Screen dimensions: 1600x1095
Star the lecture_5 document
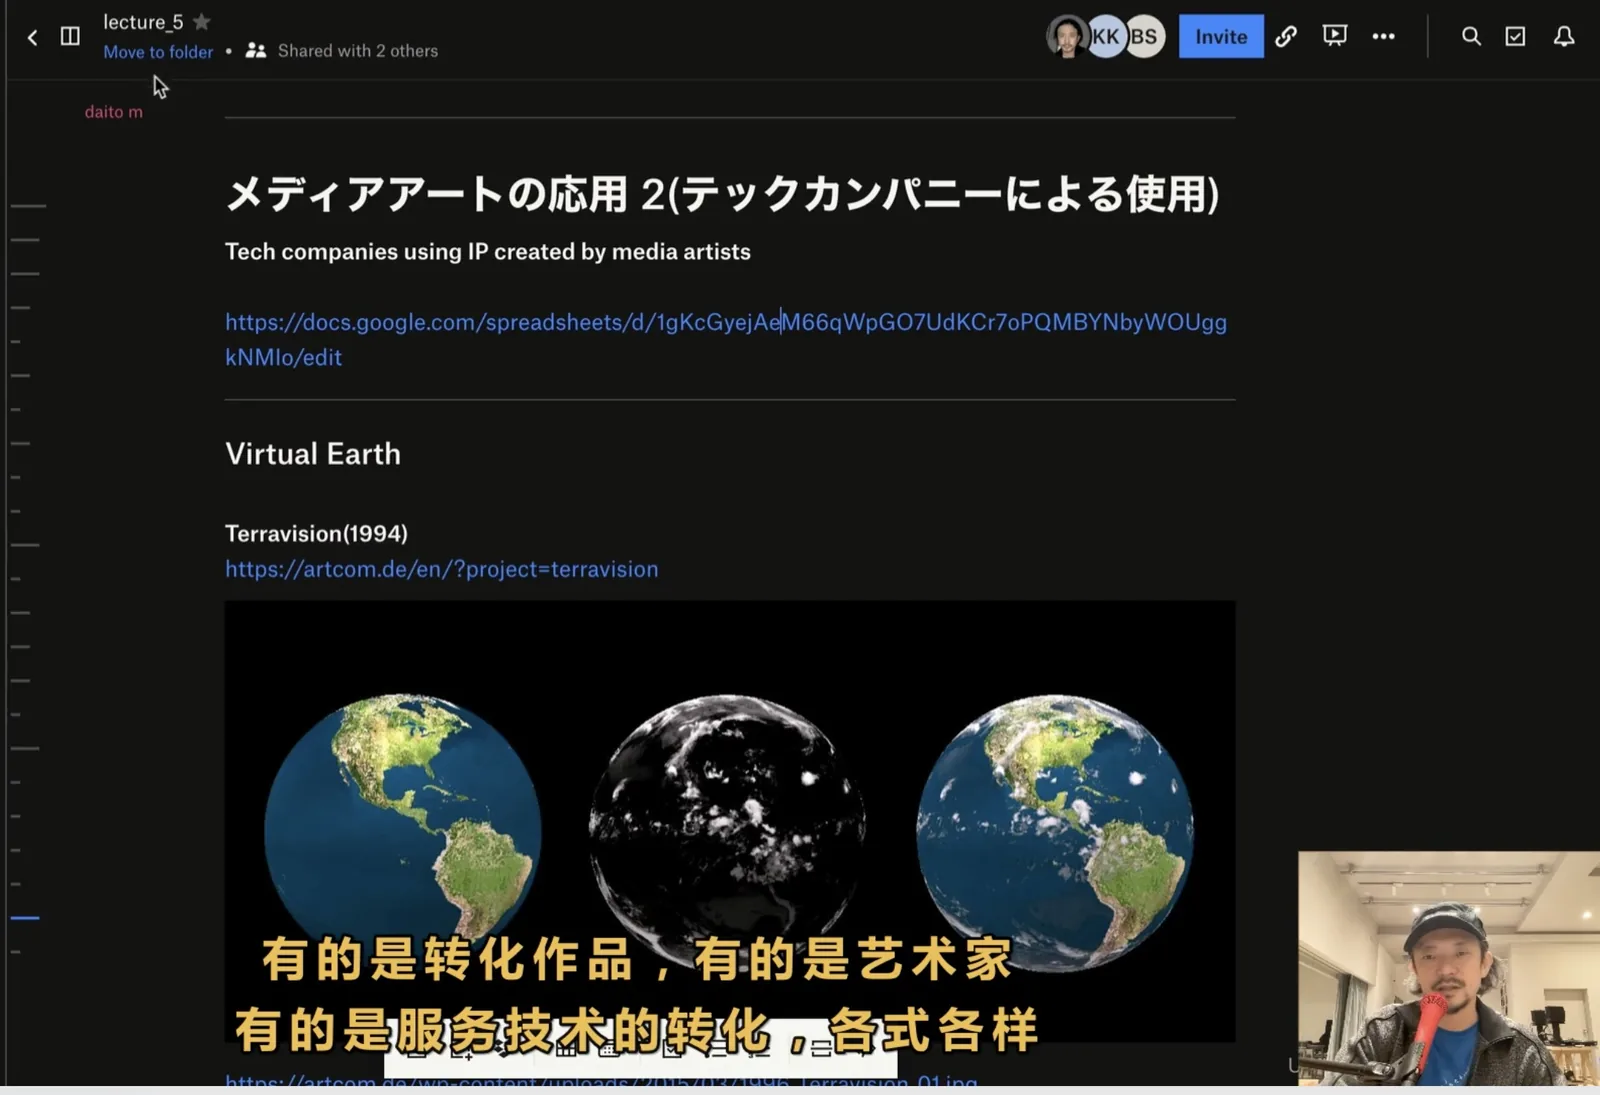point(202,21)
